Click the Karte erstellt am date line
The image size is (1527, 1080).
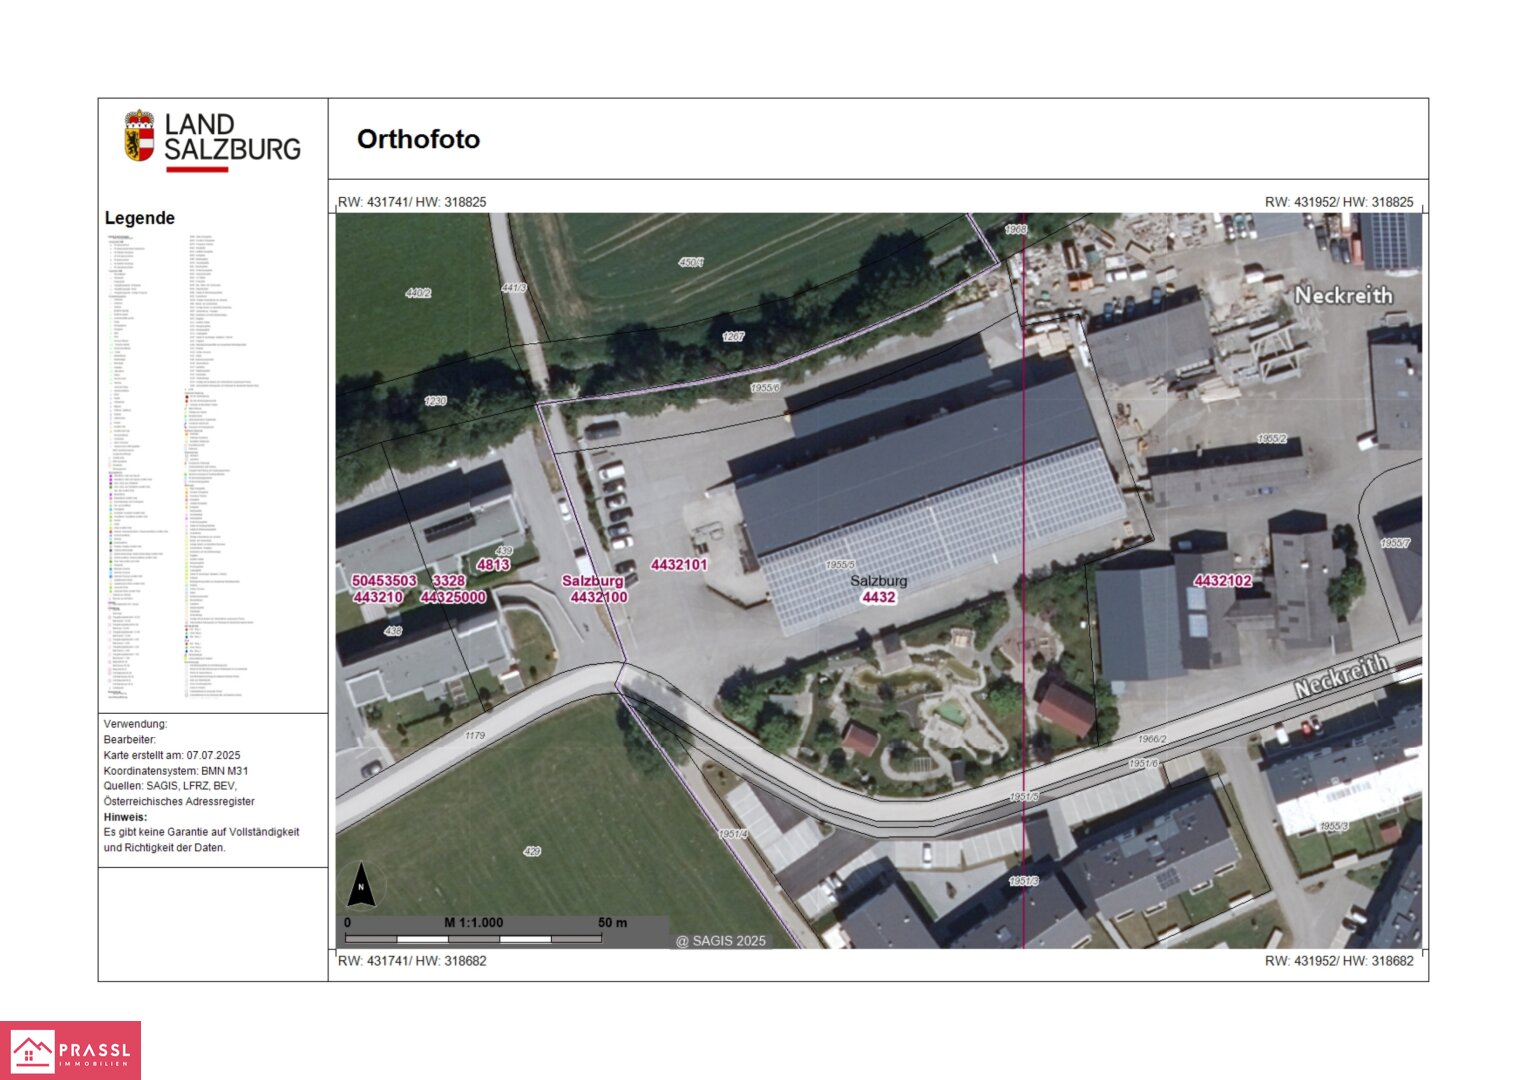(x=172, y=755)
